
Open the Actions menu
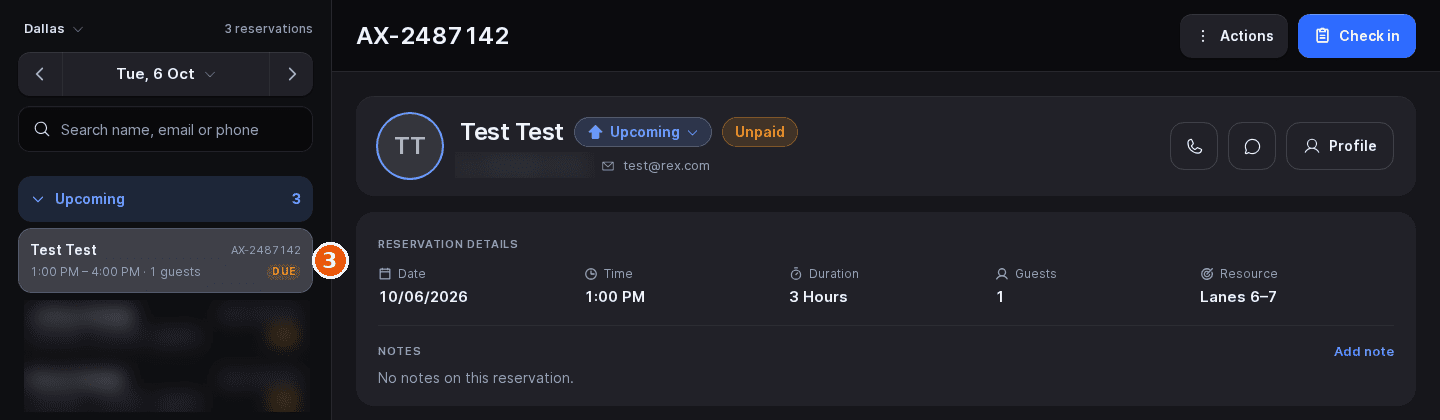(x=1234, y=36)
